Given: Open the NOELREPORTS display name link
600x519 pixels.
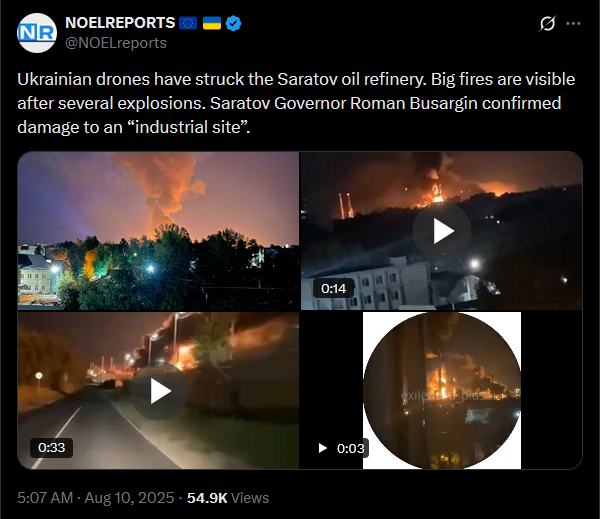Looking at the screenshot, I should (120, 23).
